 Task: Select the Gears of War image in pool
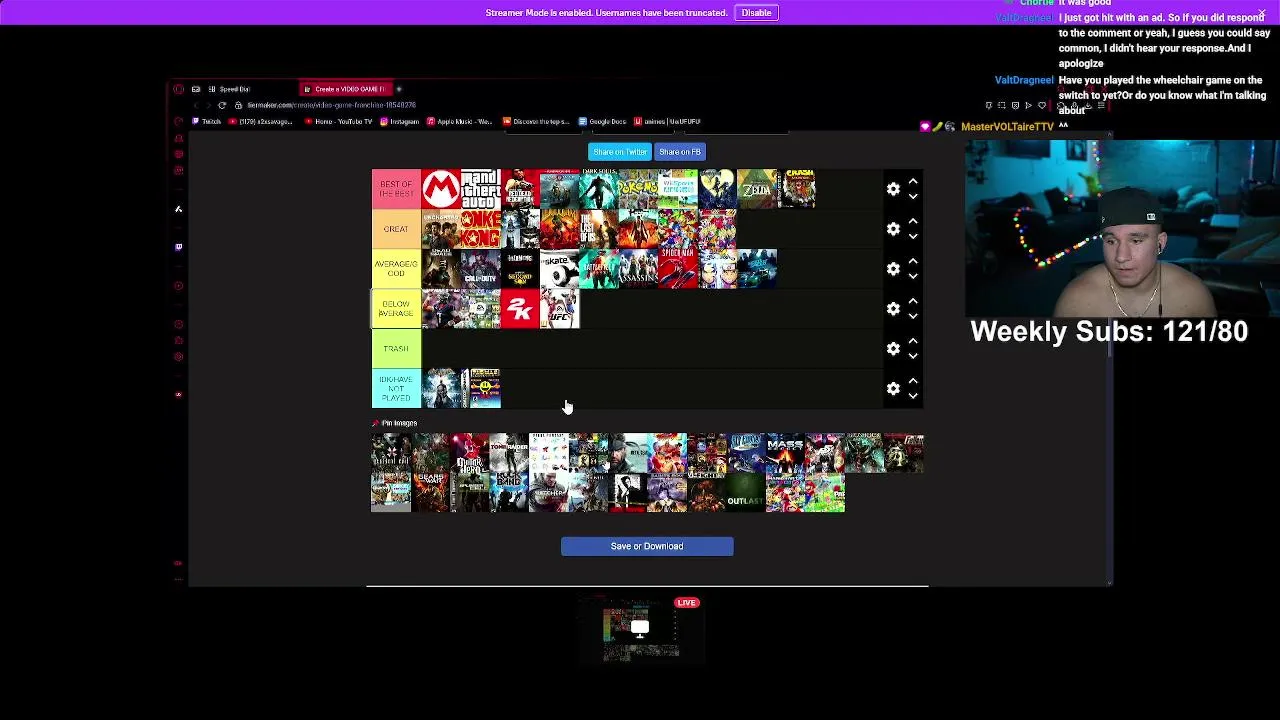tap(430, 493)
